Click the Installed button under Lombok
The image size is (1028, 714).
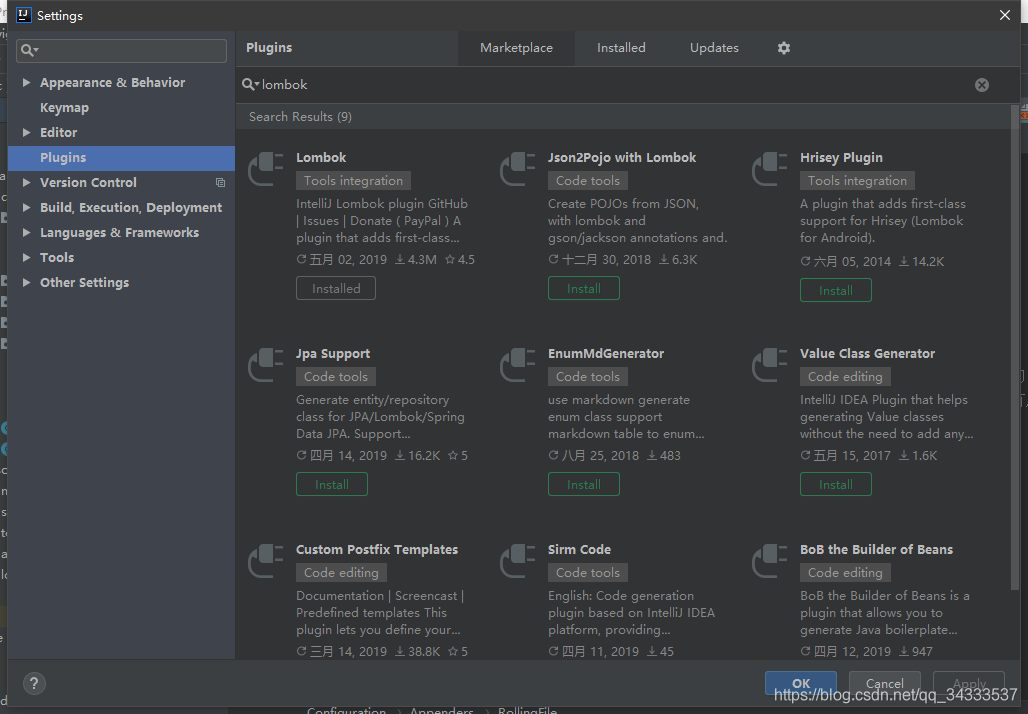(336, 288)
